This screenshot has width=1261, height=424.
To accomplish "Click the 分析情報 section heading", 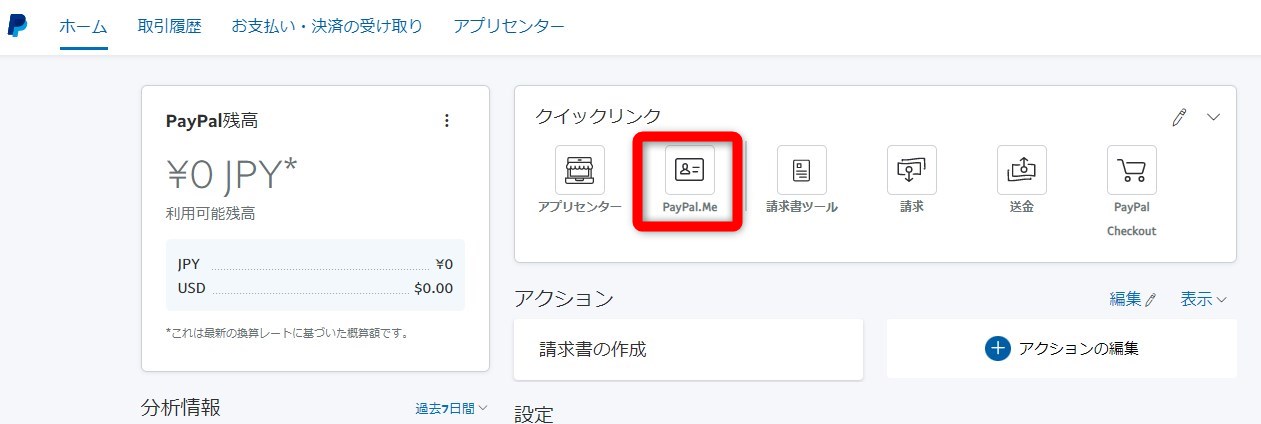I will [x=181, y=407].
